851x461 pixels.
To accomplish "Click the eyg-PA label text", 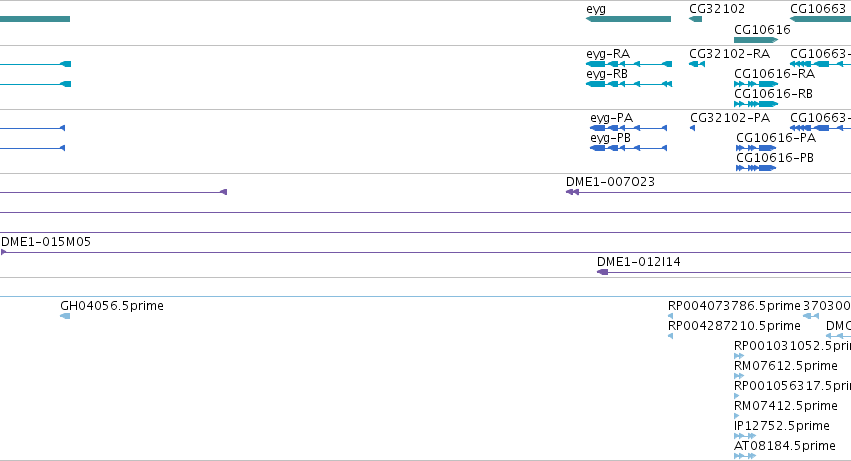I will pyautogui.click(x=612, y=118).
